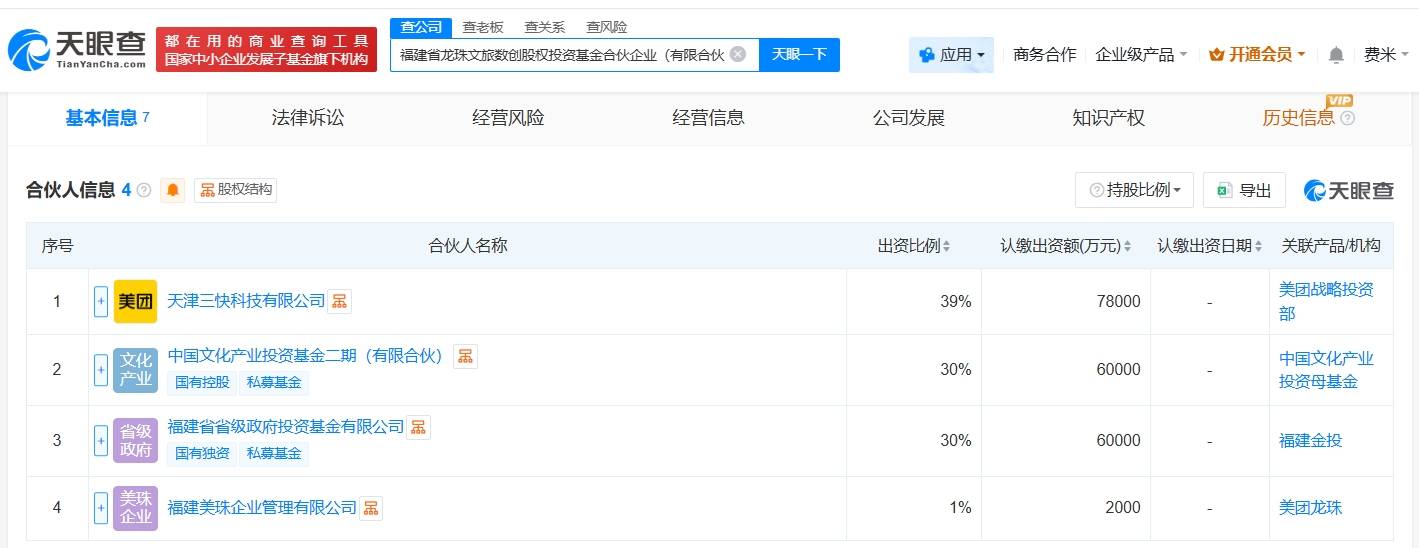Click structure icon beside 福建美珠企业管理有限公司
This screenshot has height=548, width=1419.
click(370, 508)
